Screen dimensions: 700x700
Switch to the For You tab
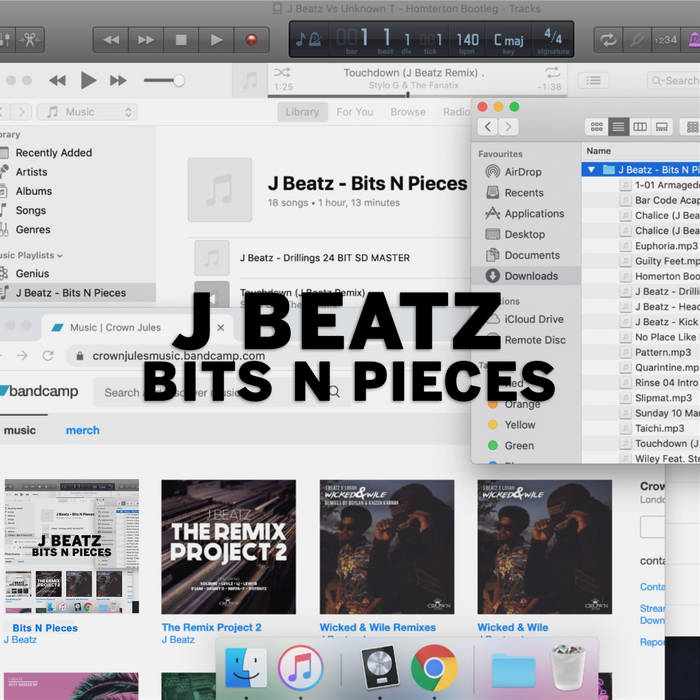(355, 112)
